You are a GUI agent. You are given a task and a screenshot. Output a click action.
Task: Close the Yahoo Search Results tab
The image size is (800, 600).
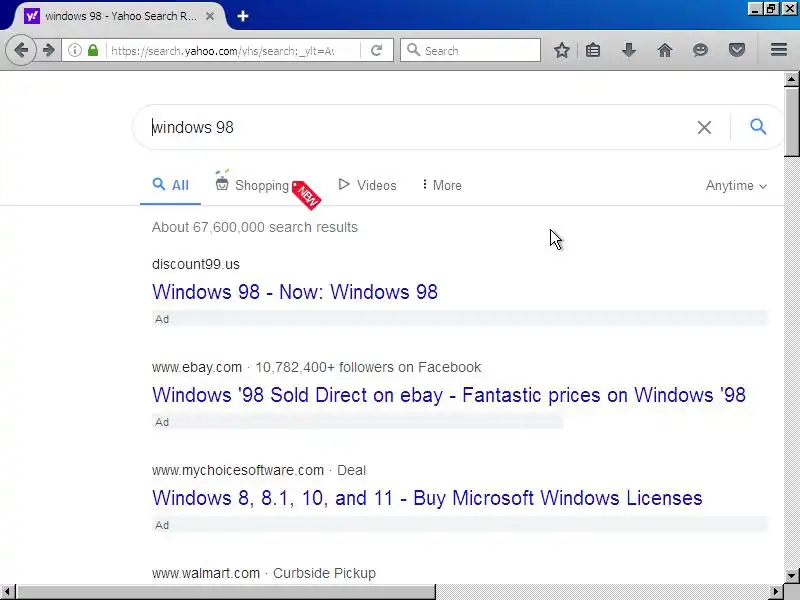coord(210,16)
